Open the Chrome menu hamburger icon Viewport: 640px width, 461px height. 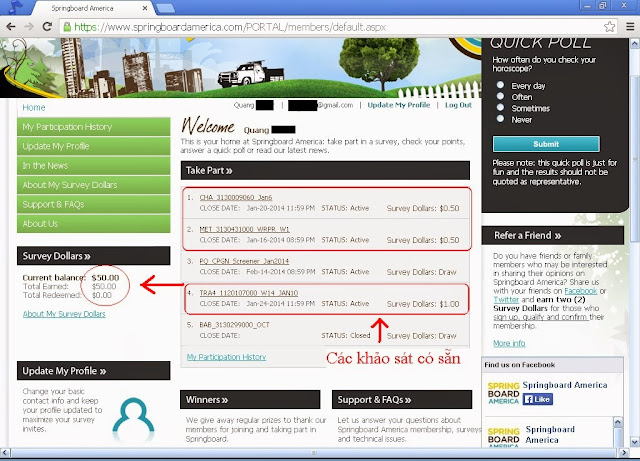tap(630, 27)
